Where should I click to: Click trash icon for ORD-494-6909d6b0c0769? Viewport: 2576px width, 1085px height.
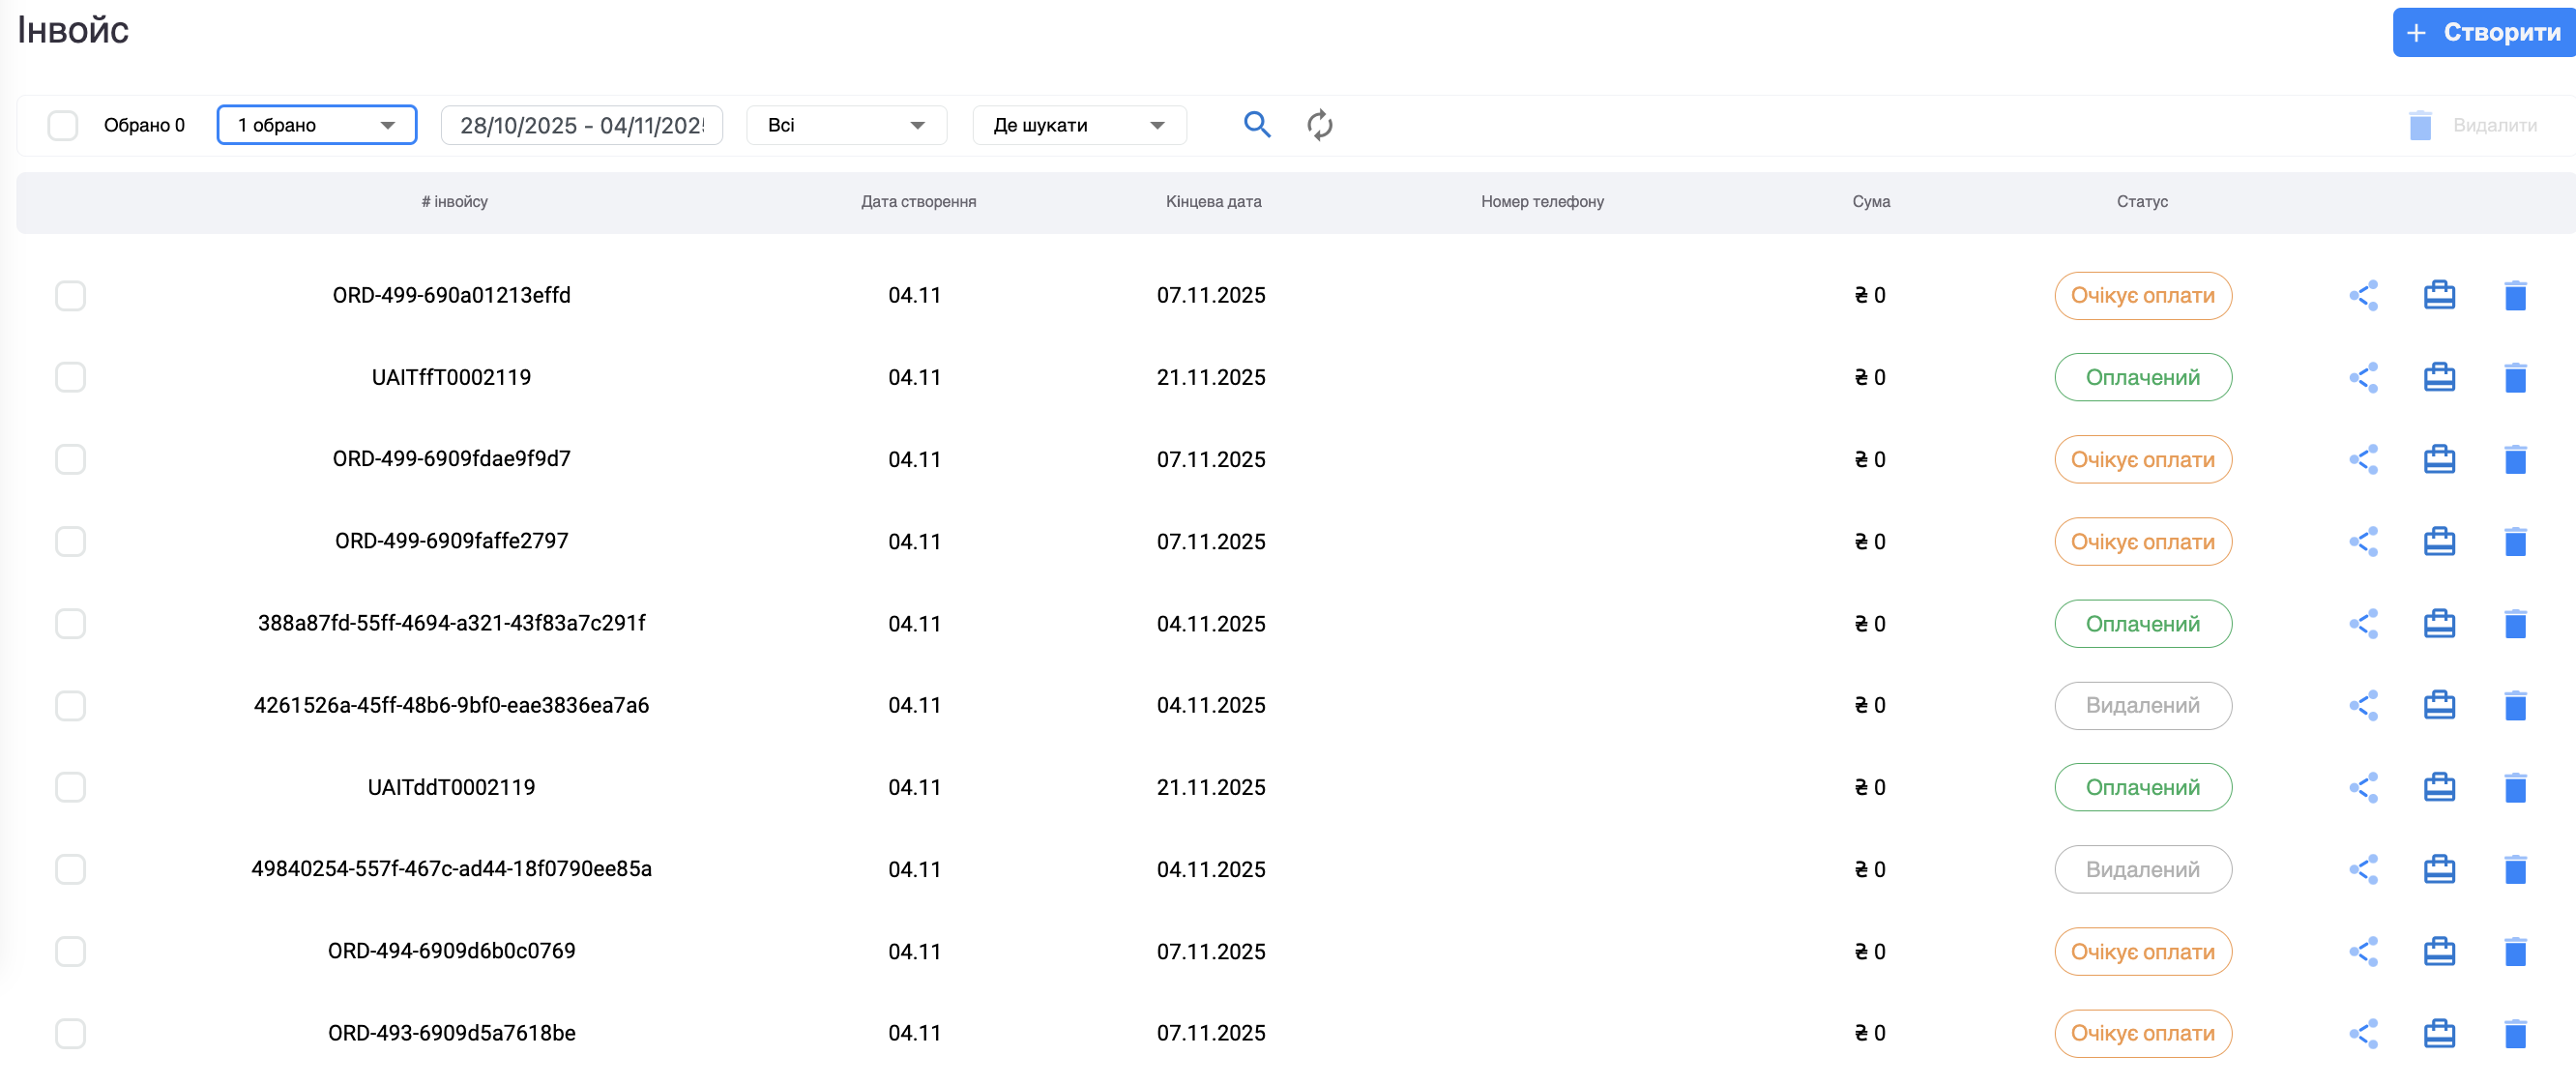click(2514, 952)
